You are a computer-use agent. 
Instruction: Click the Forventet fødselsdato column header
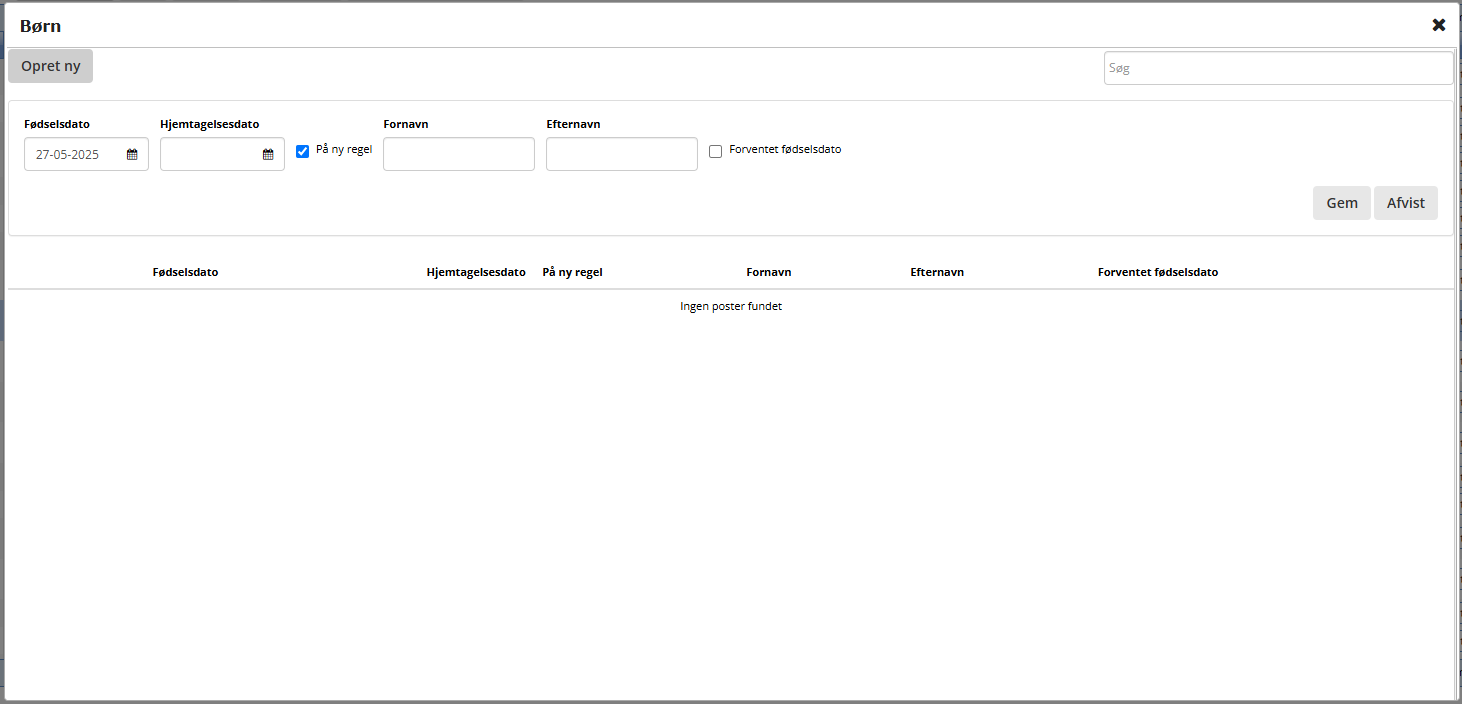pyautogui.click(x=1157, y=272)
